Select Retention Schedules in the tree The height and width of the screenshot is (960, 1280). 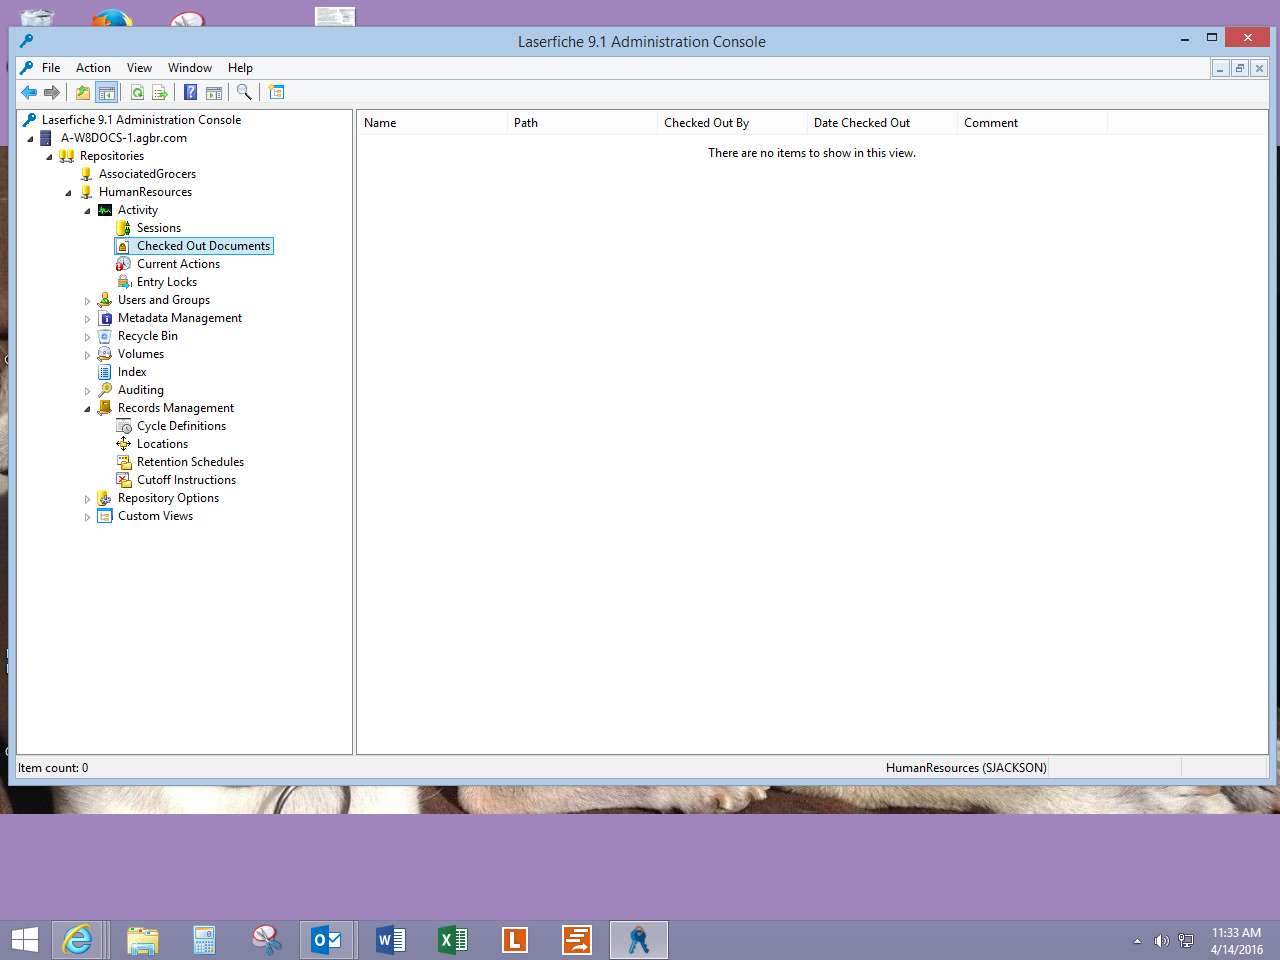tap(190, 462)
